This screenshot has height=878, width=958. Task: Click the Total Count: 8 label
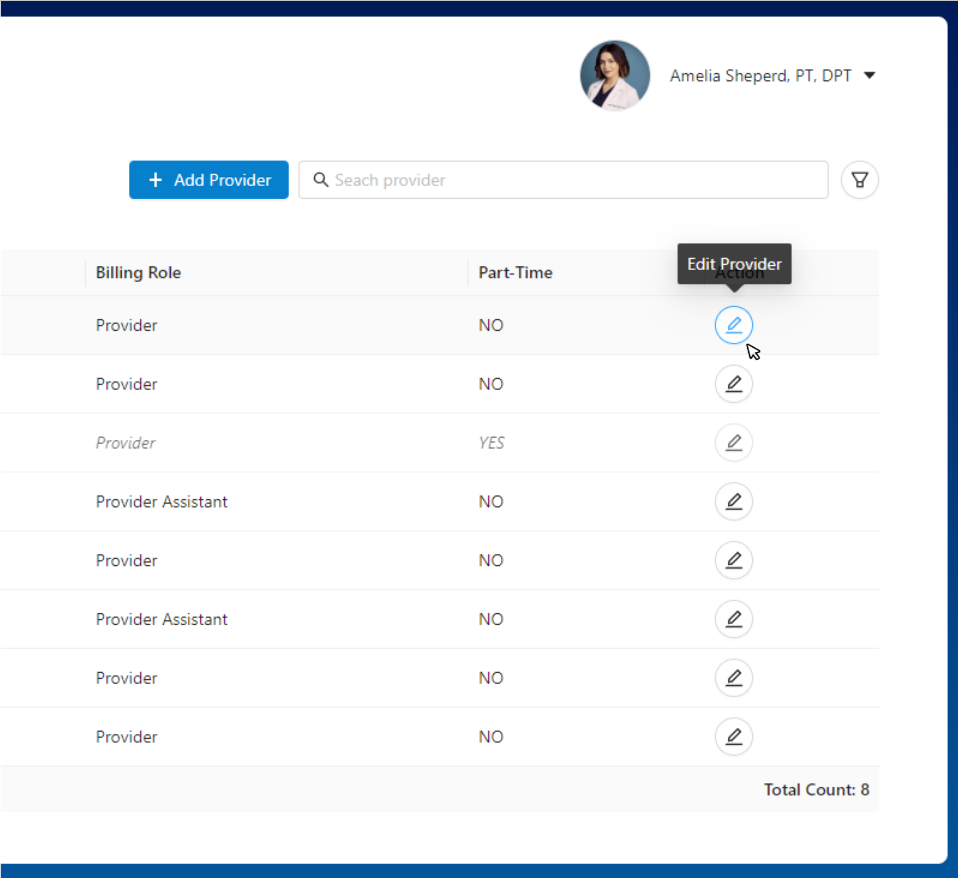[x=816, y=790]
